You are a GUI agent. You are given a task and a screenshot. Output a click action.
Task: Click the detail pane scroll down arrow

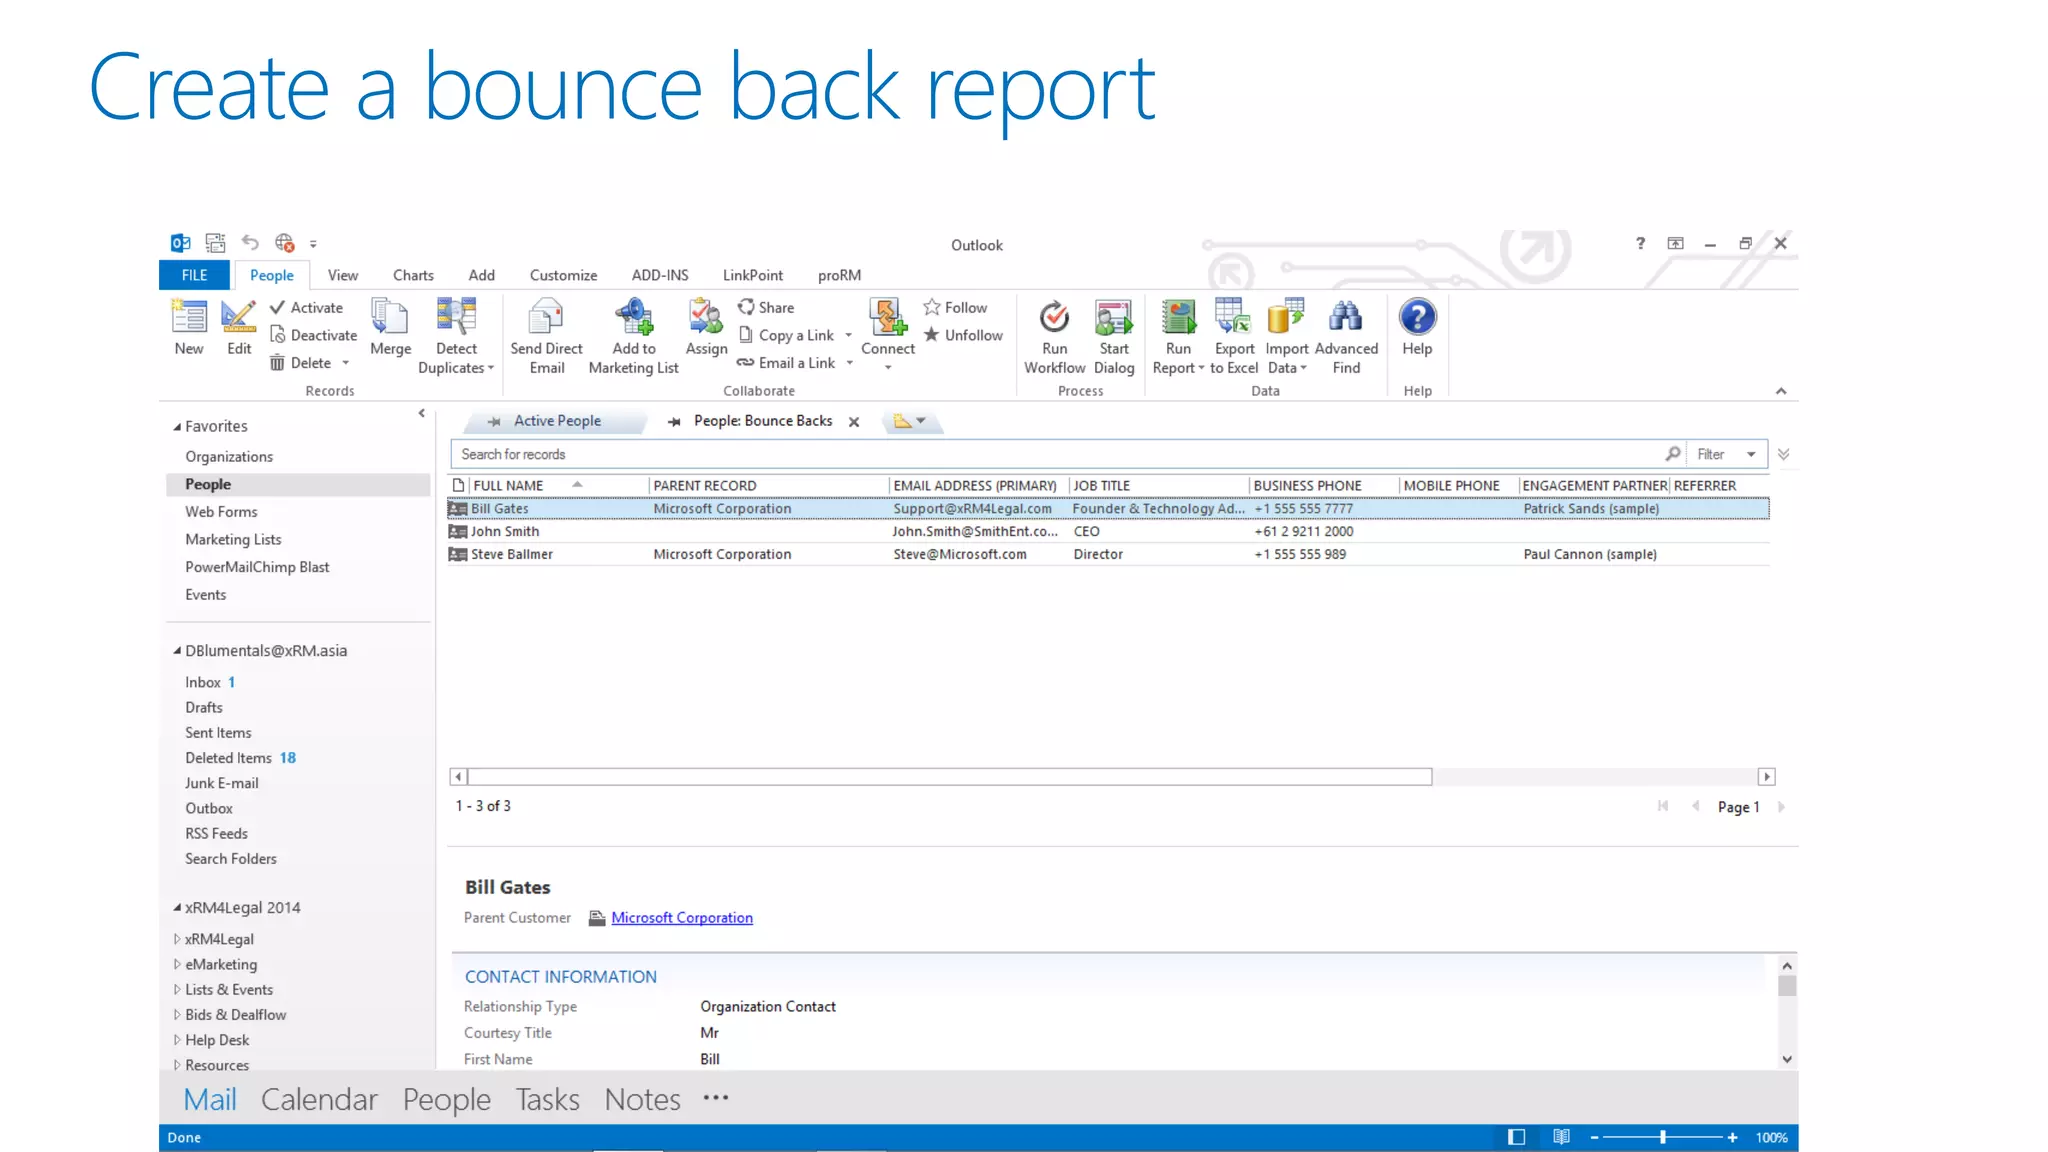coord(1787,1059)
